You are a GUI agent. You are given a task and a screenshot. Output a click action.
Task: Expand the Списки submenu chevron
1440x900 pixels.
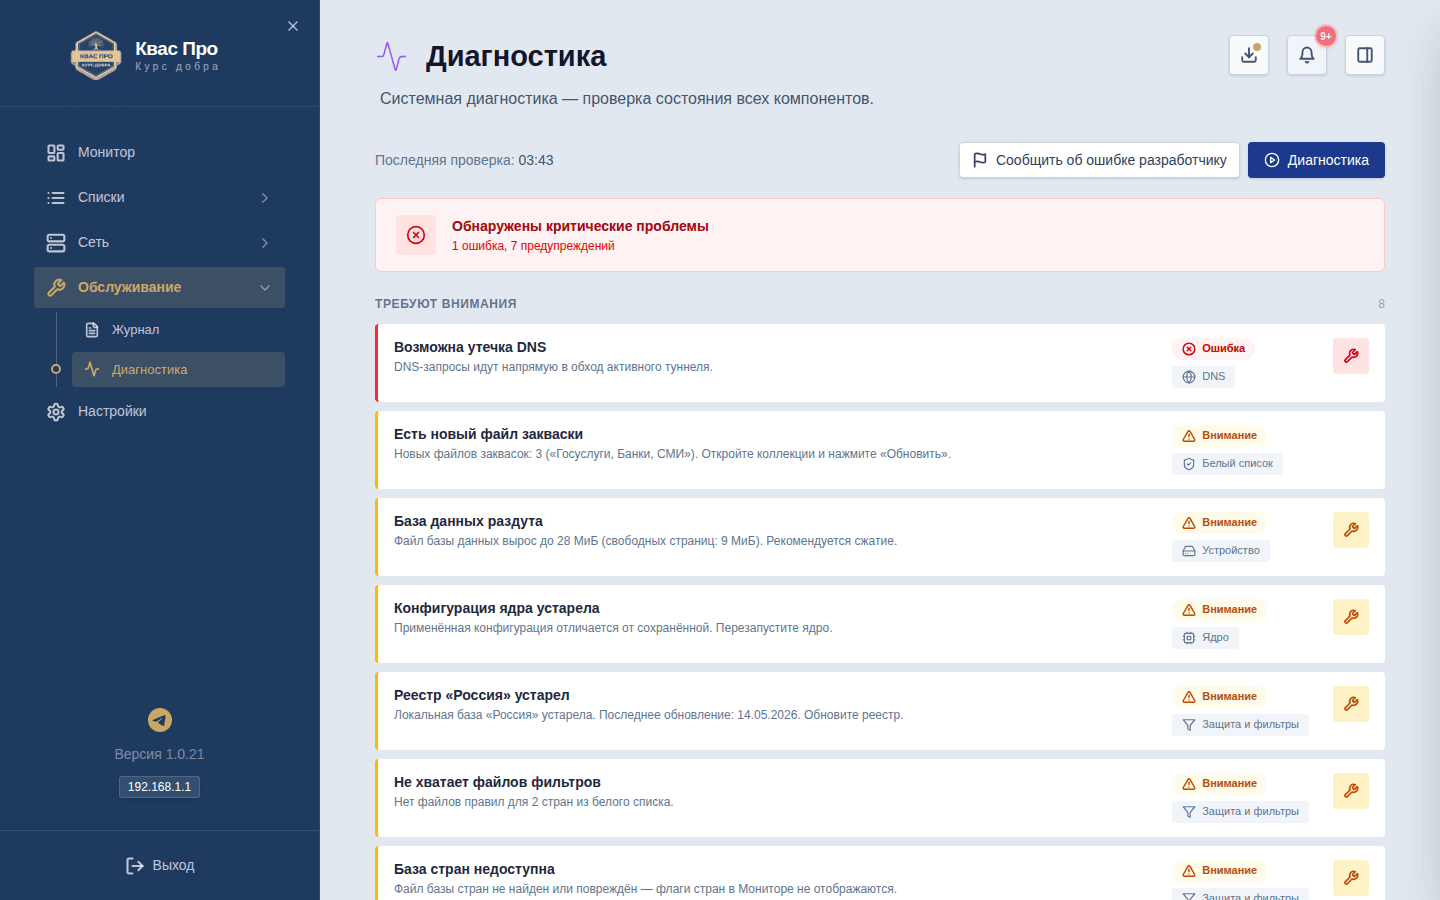click(x=265, y=198)
